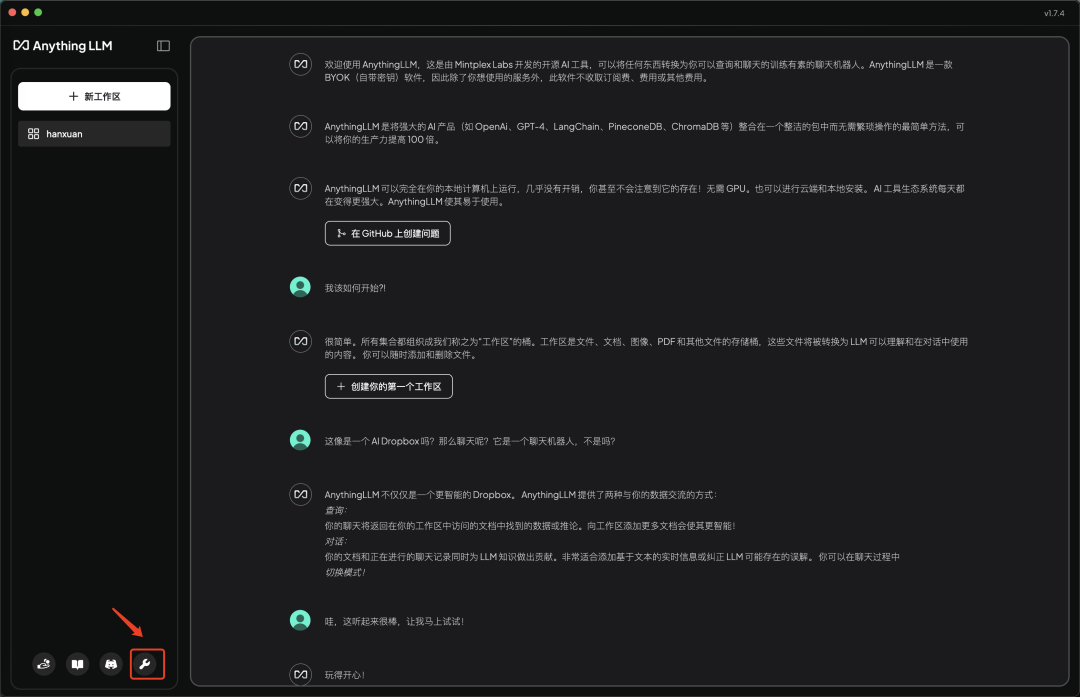This screenshot has width=1080, height=697.
Task: Click bot avatar beside 更智能的 Dropbox message
Action: coord(300,494)
